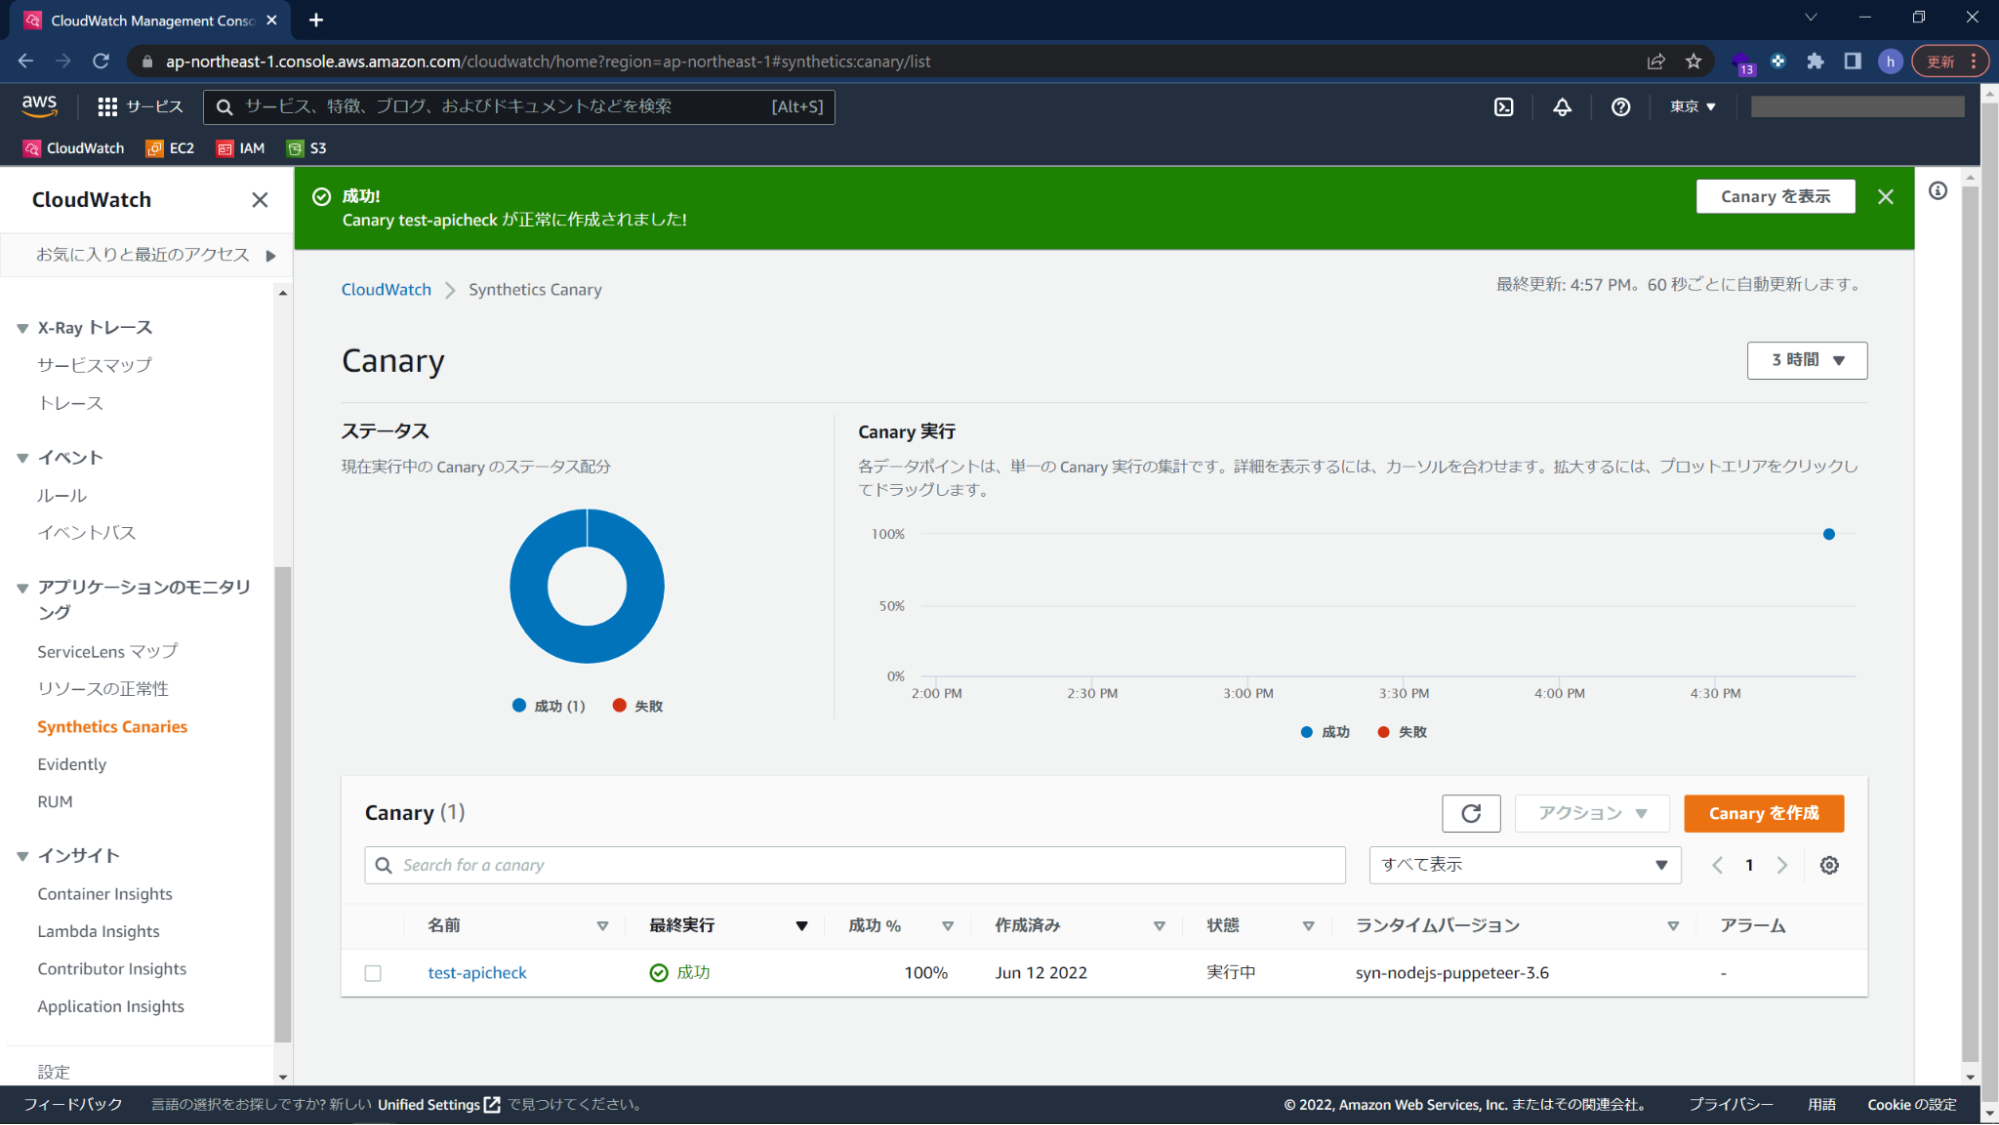Collapse the X-Ray トレース section

point(22,329)
